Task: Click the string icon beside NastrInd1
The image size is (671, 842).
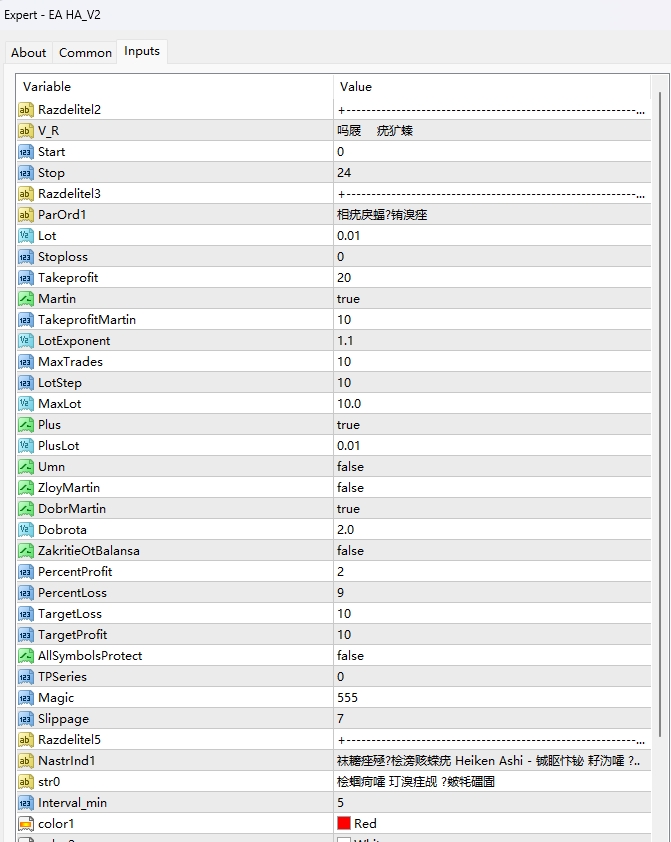Action: pos(26,761)
